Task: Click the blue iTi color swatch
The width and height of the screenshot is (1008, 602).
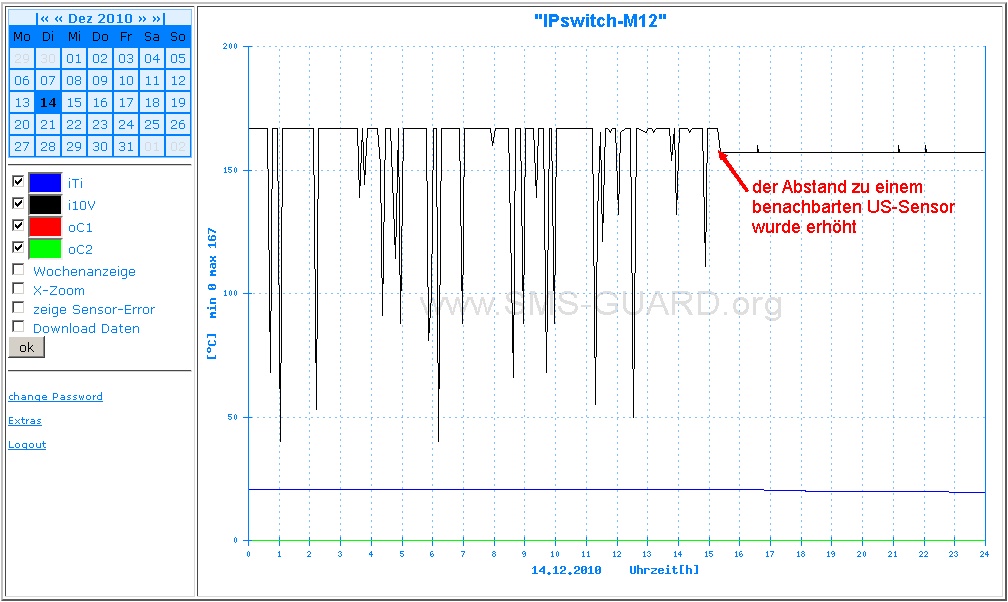Action: (x=45, y=183)
